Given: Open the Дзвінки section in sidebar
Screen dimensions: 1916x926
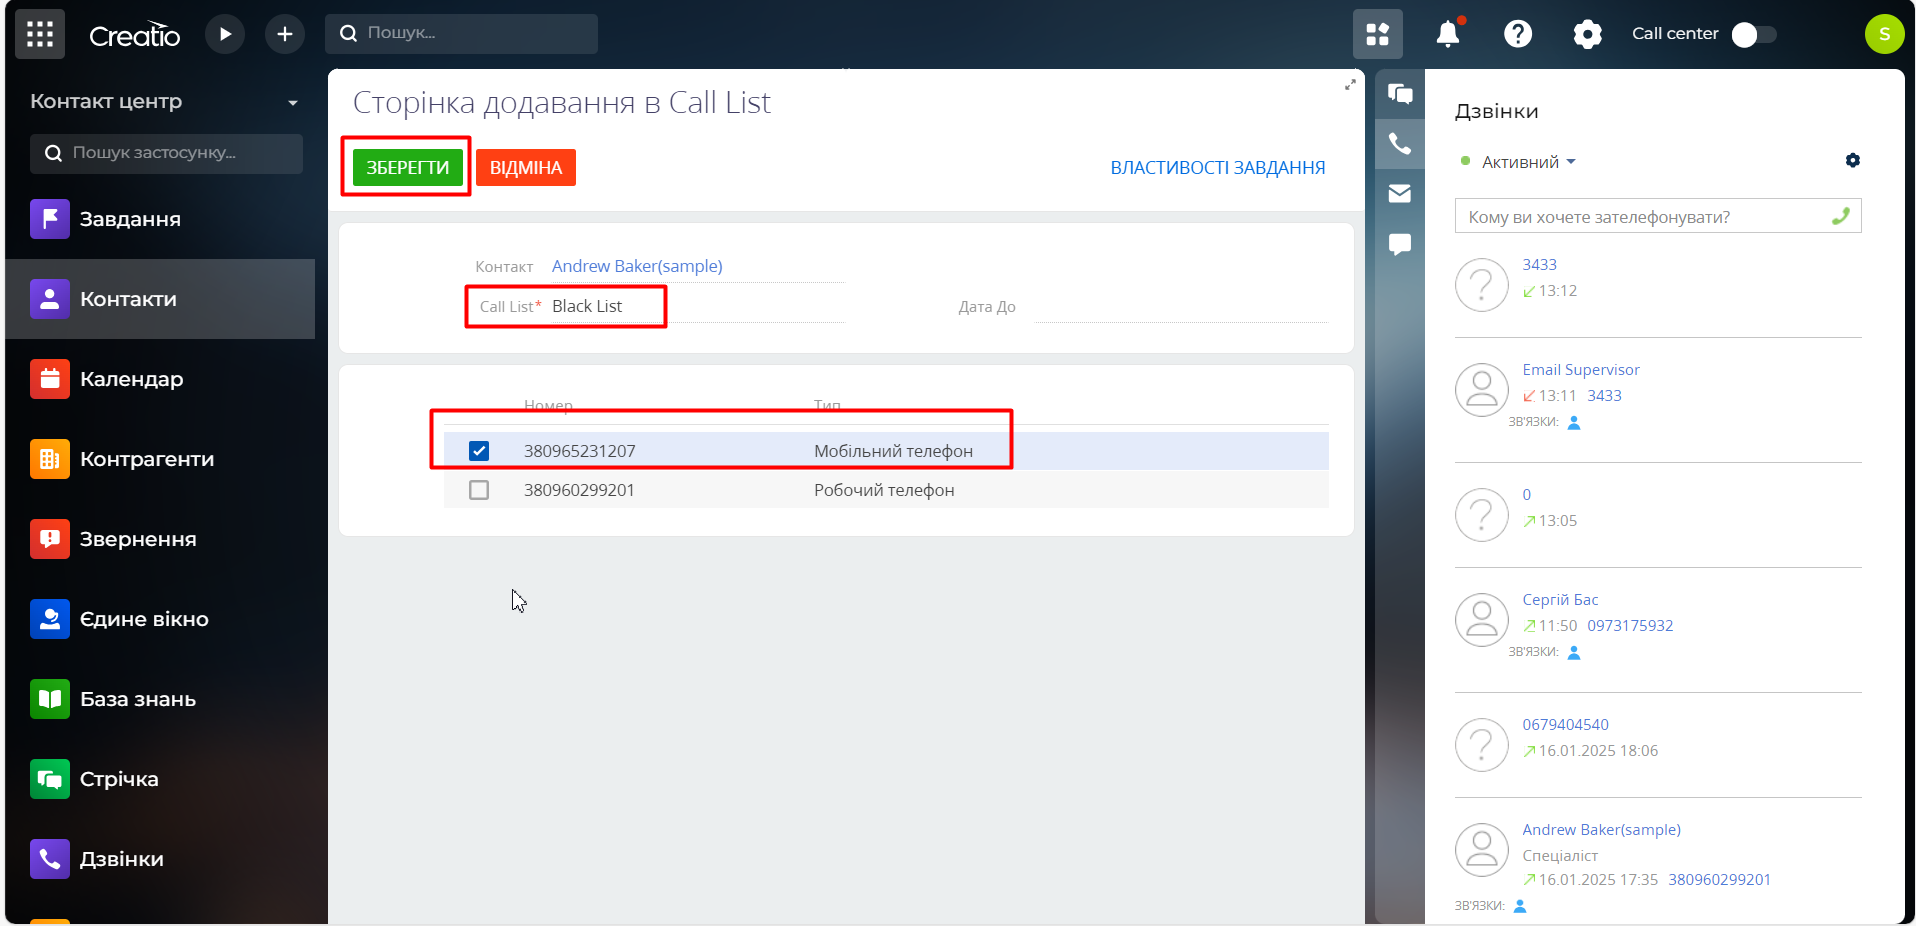Looking at the screenshot, I should point(160,859).
